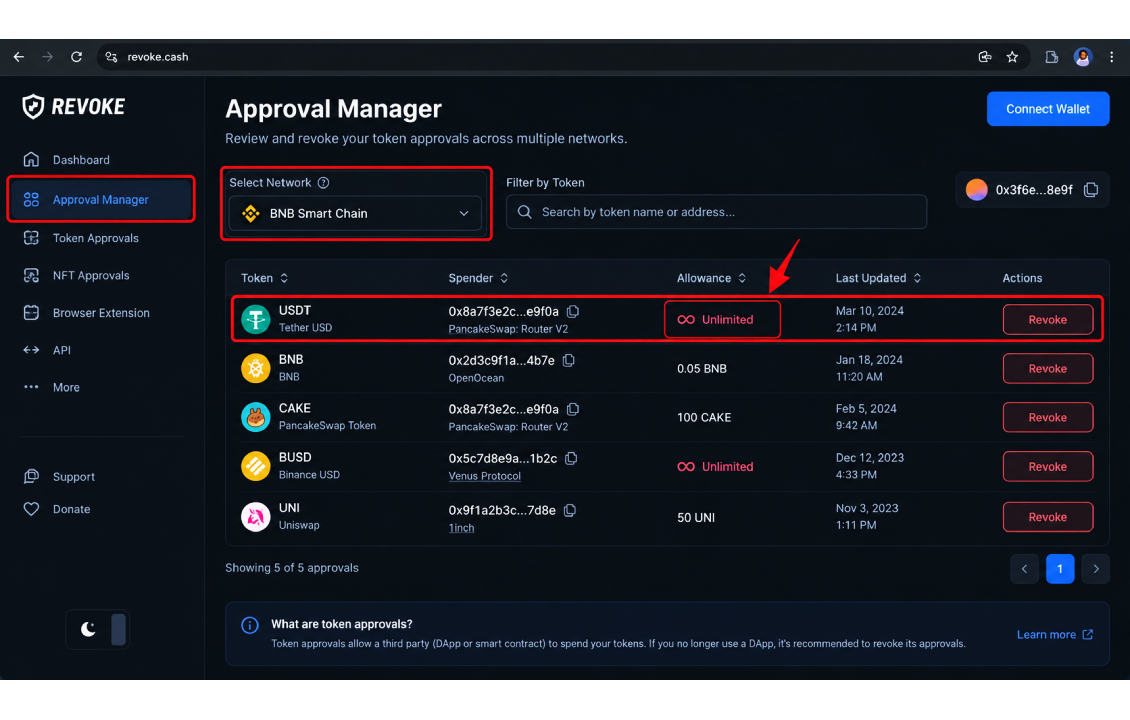Open Browser Extension in the sidebar
This screenshot has height=720, width=1130.
[101, 313]
